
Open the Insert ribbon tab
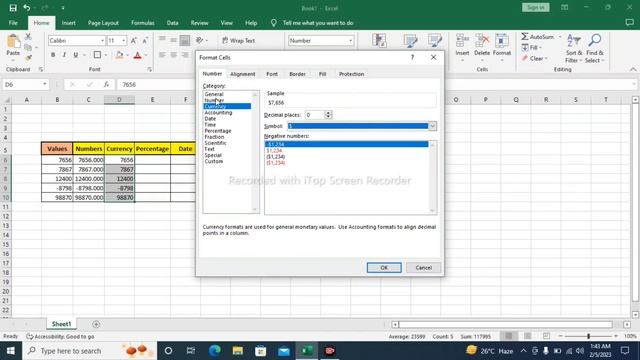tap(69, 23)
